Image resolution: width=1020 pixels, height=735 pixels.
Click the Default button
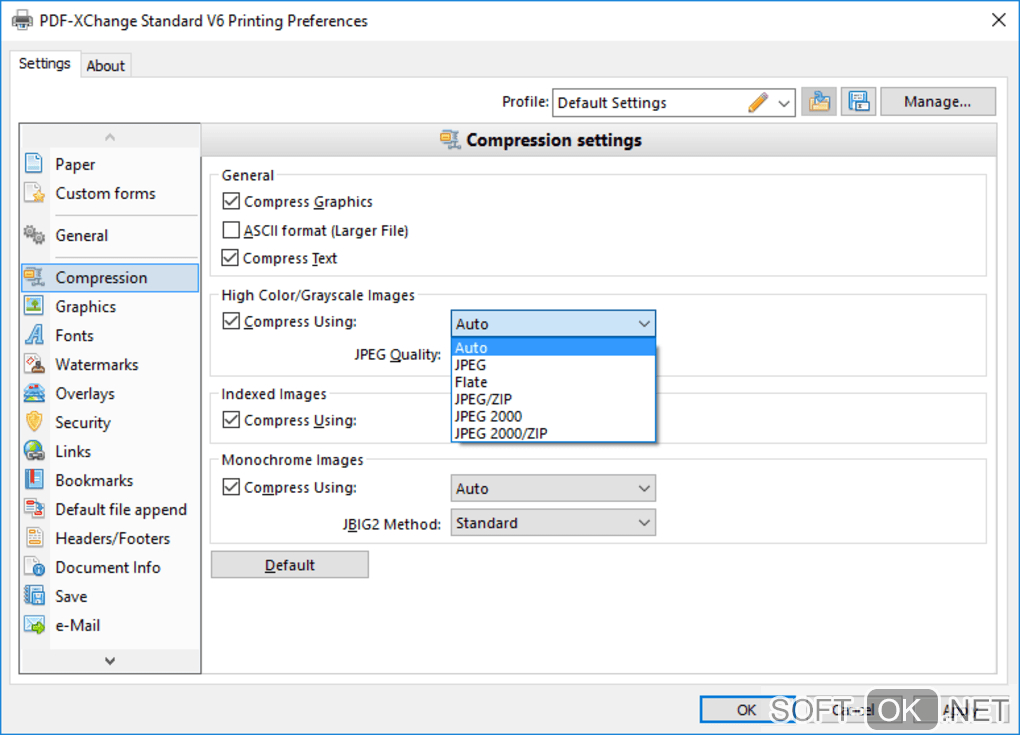[x=289, y=565]
